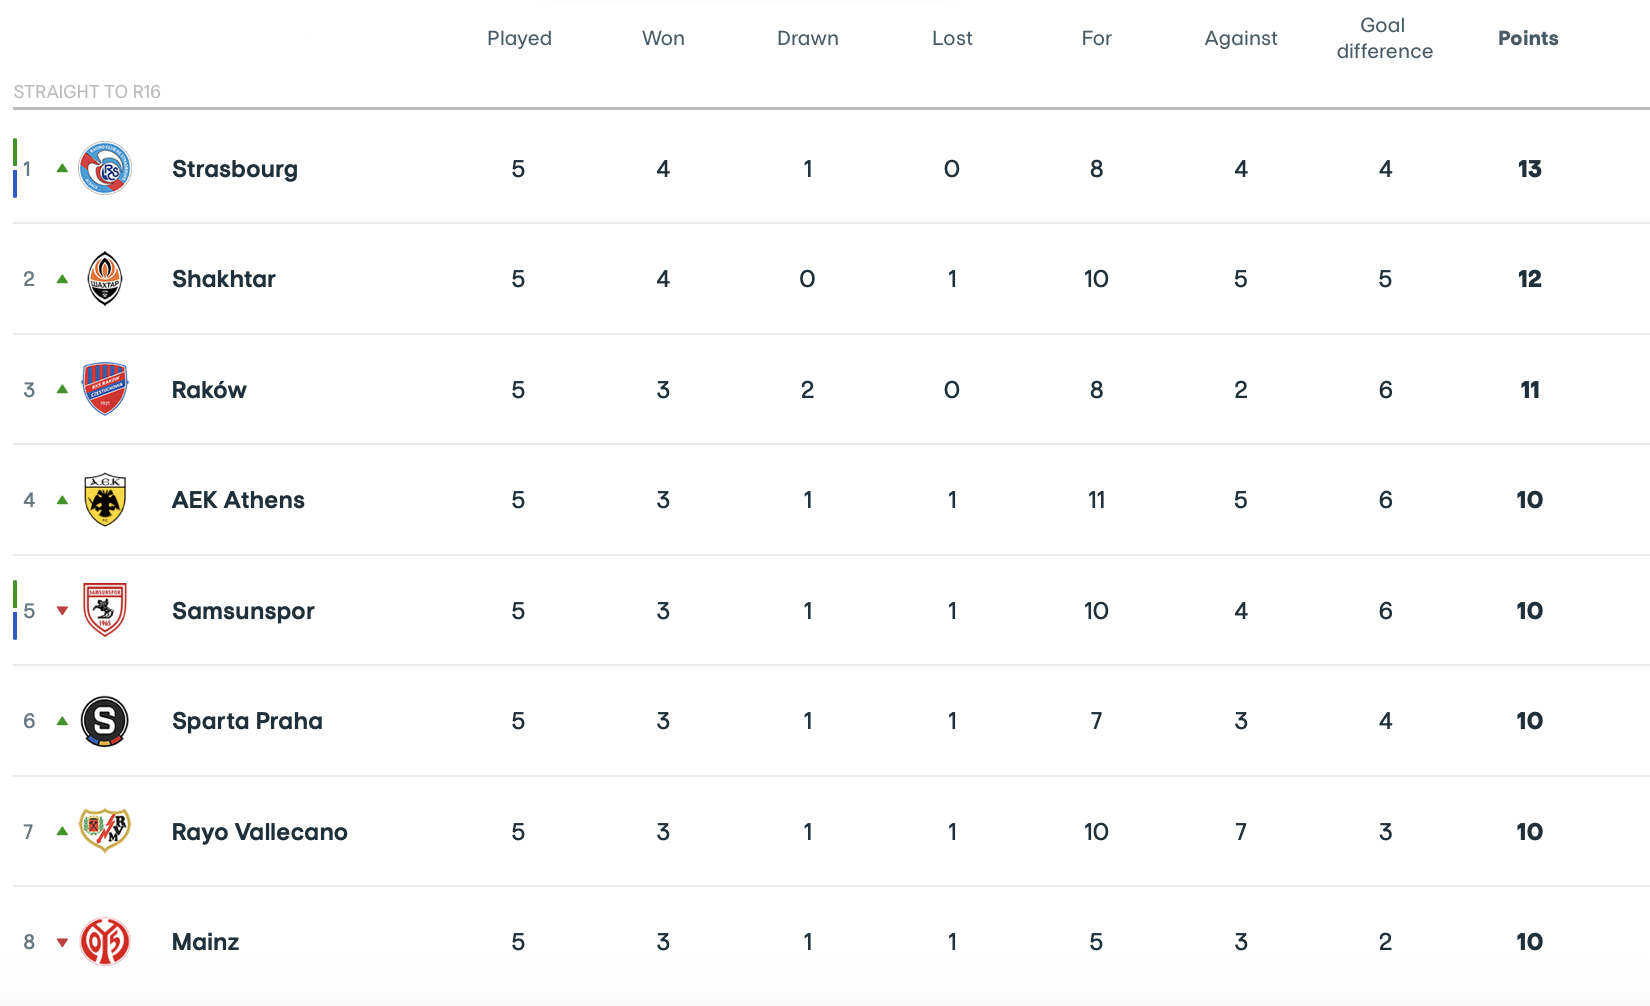Click the Won column header
The width and height of the screenshot is (1650, 1006).
663,38
